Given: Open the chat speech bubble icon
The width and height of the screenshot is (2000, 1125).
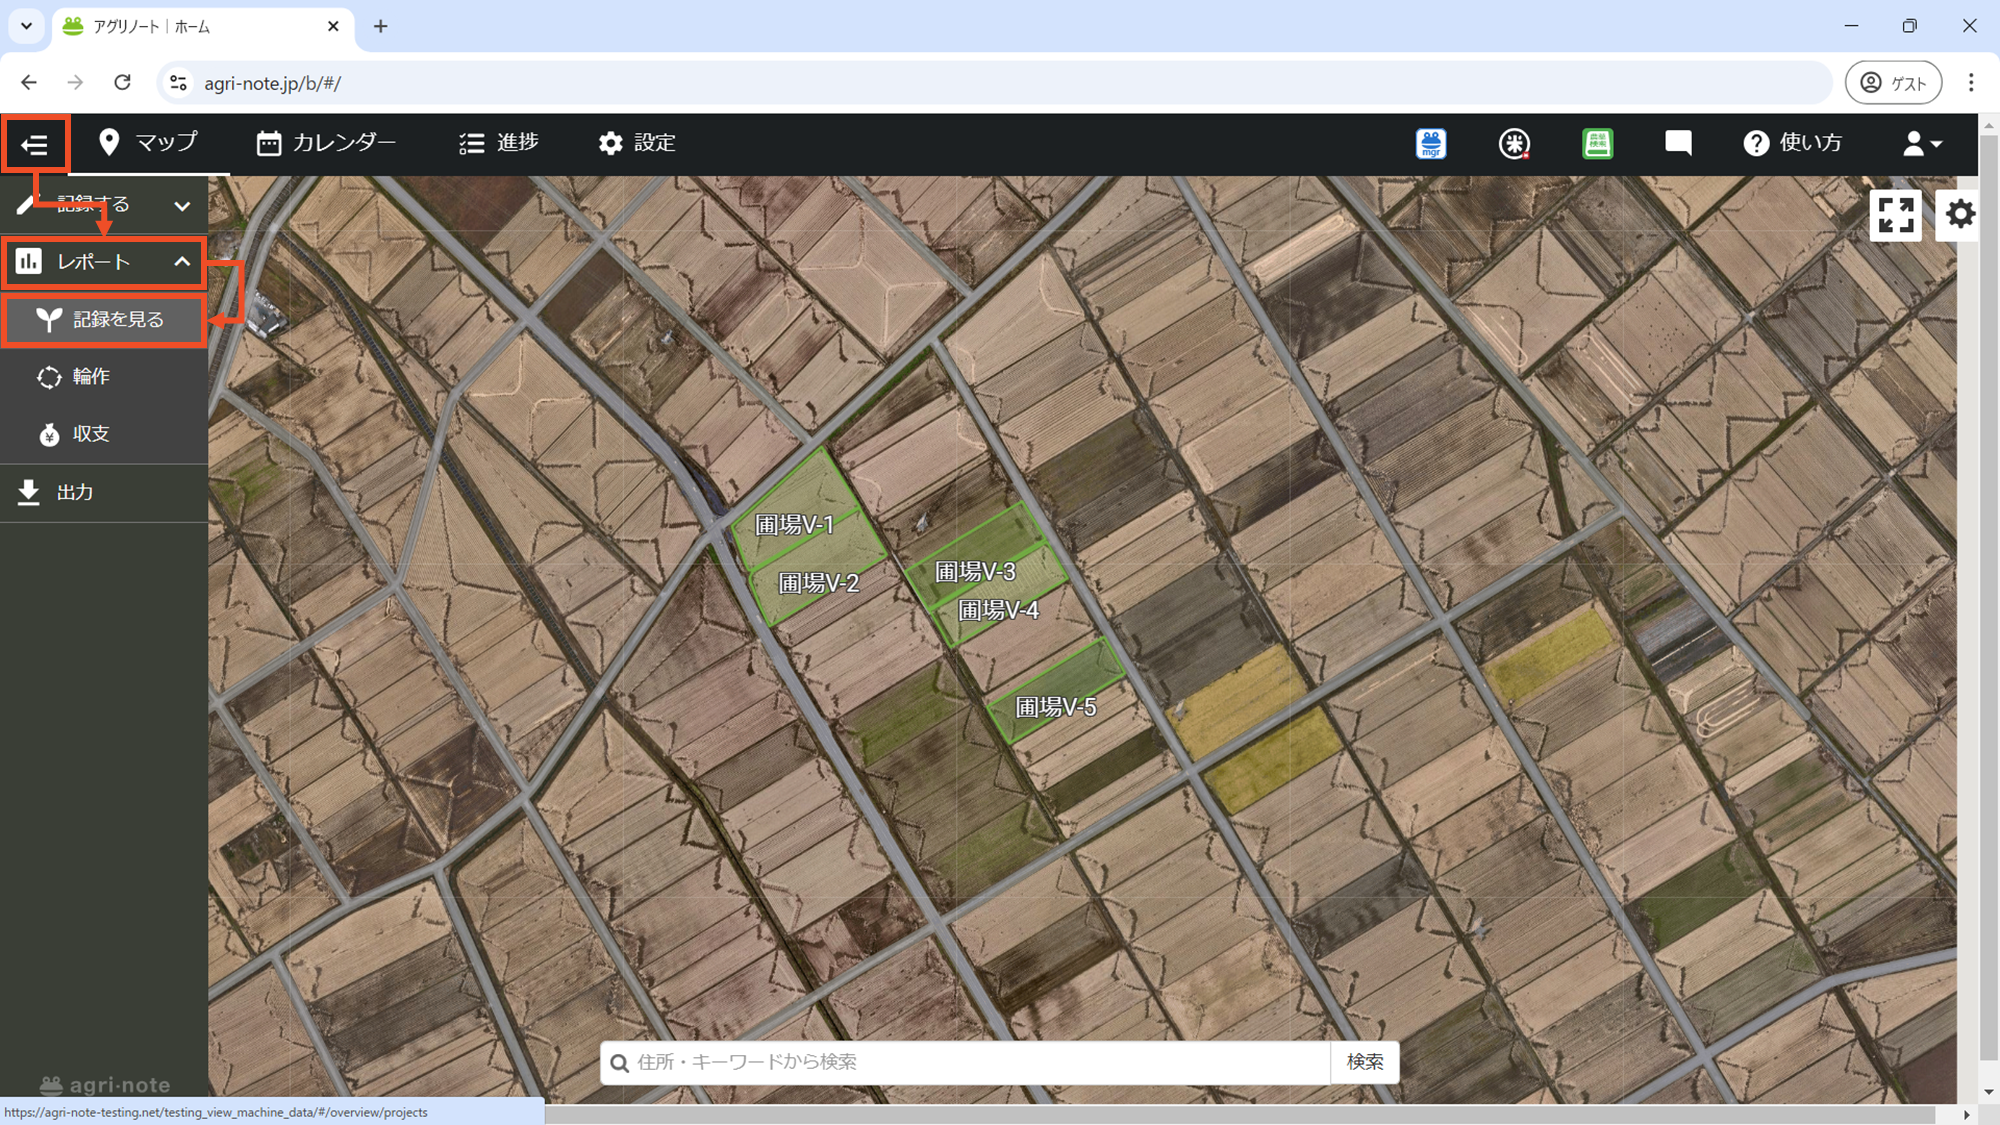Looking at the screenshot, I should click(1678, 143).
